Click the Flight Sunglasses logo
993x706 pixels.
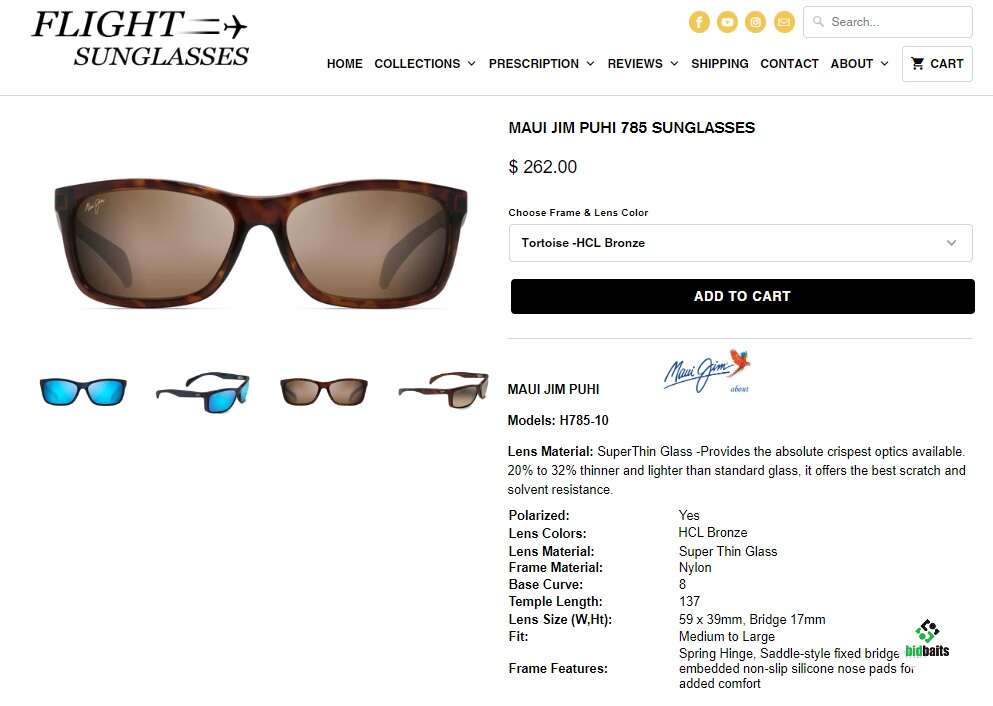tap(140, 39)
